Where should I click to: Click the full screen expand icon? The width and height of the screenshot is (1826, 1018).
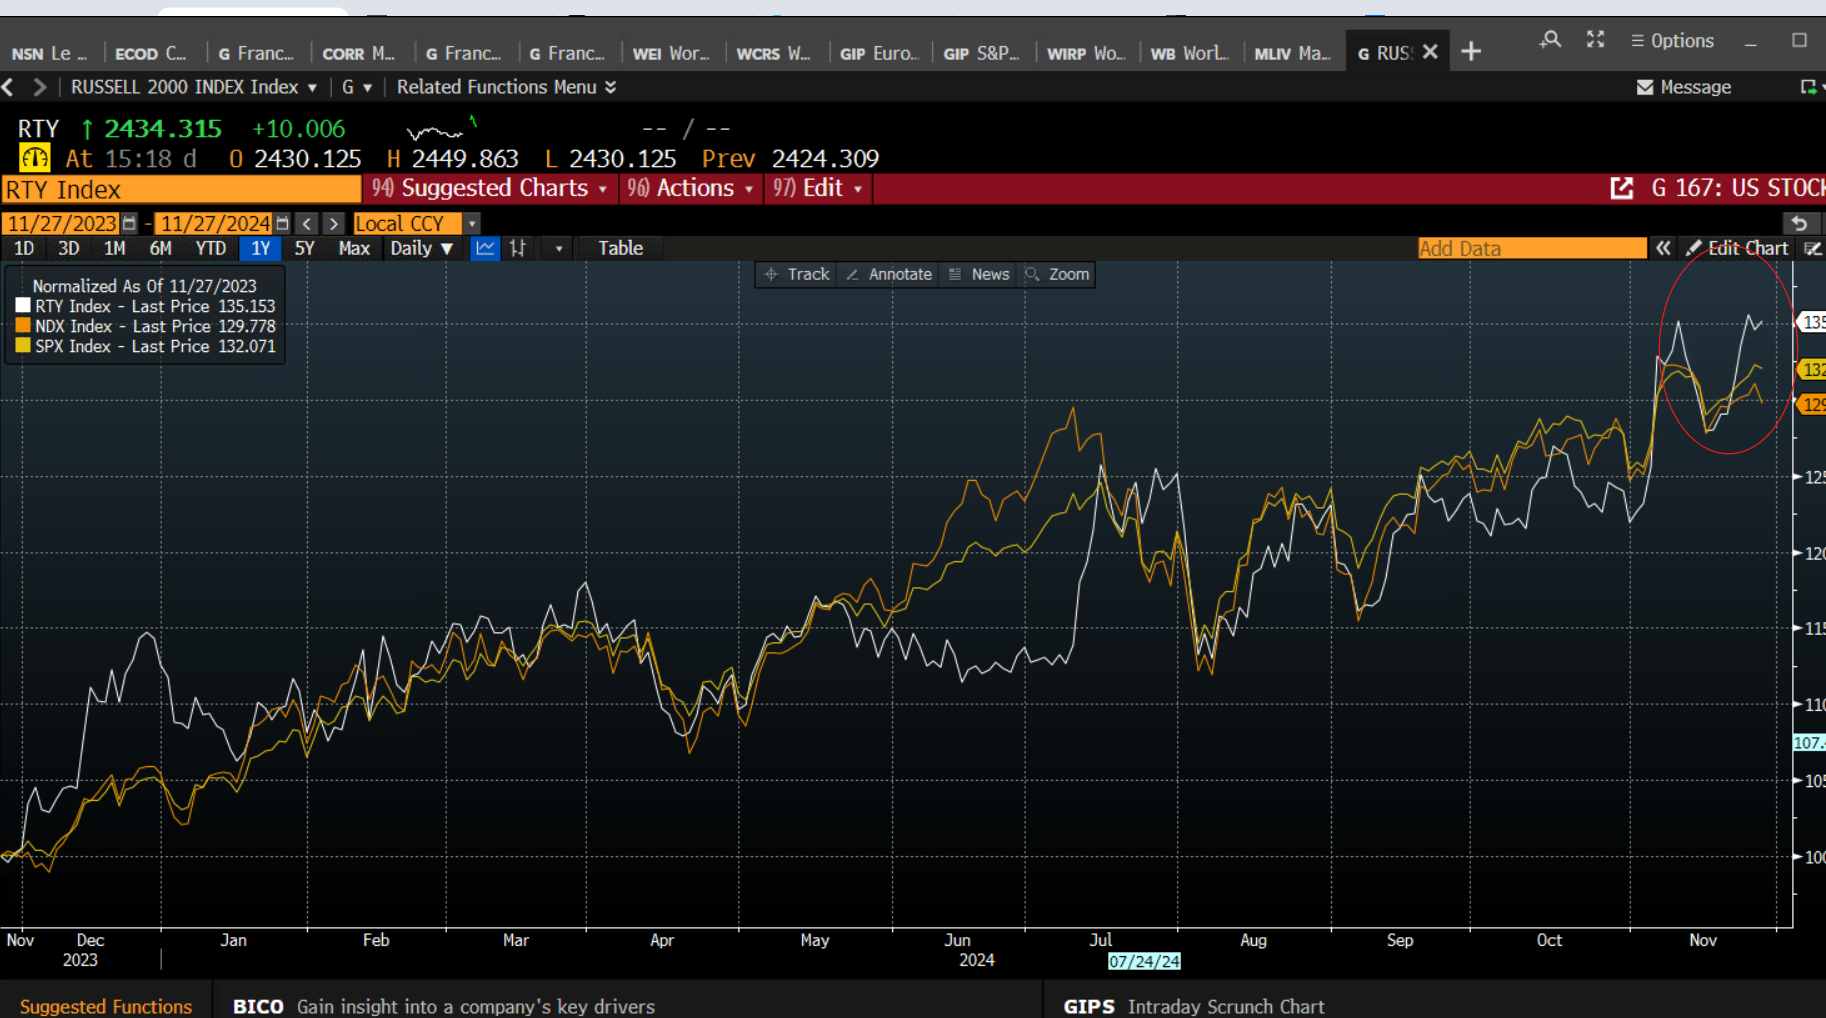pyautogui.click(x=1595, y=40)
